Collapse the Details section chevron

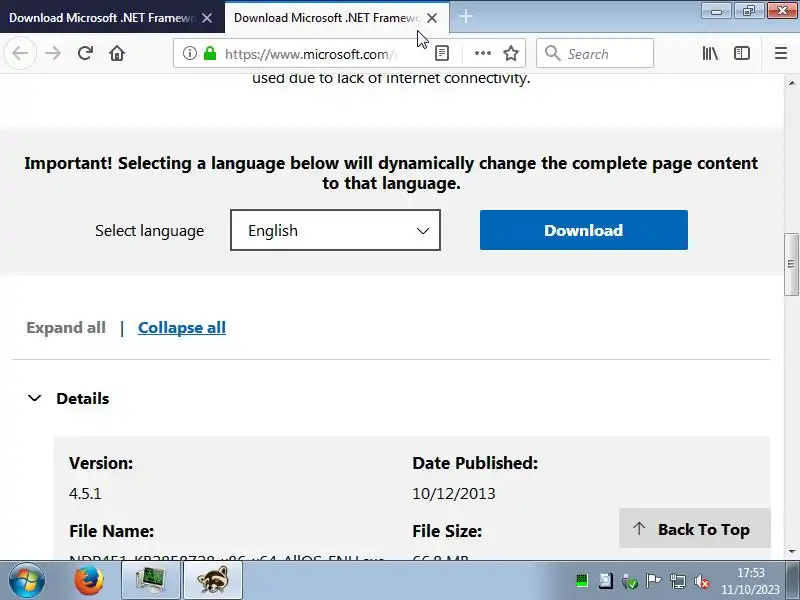click(34, 398)
